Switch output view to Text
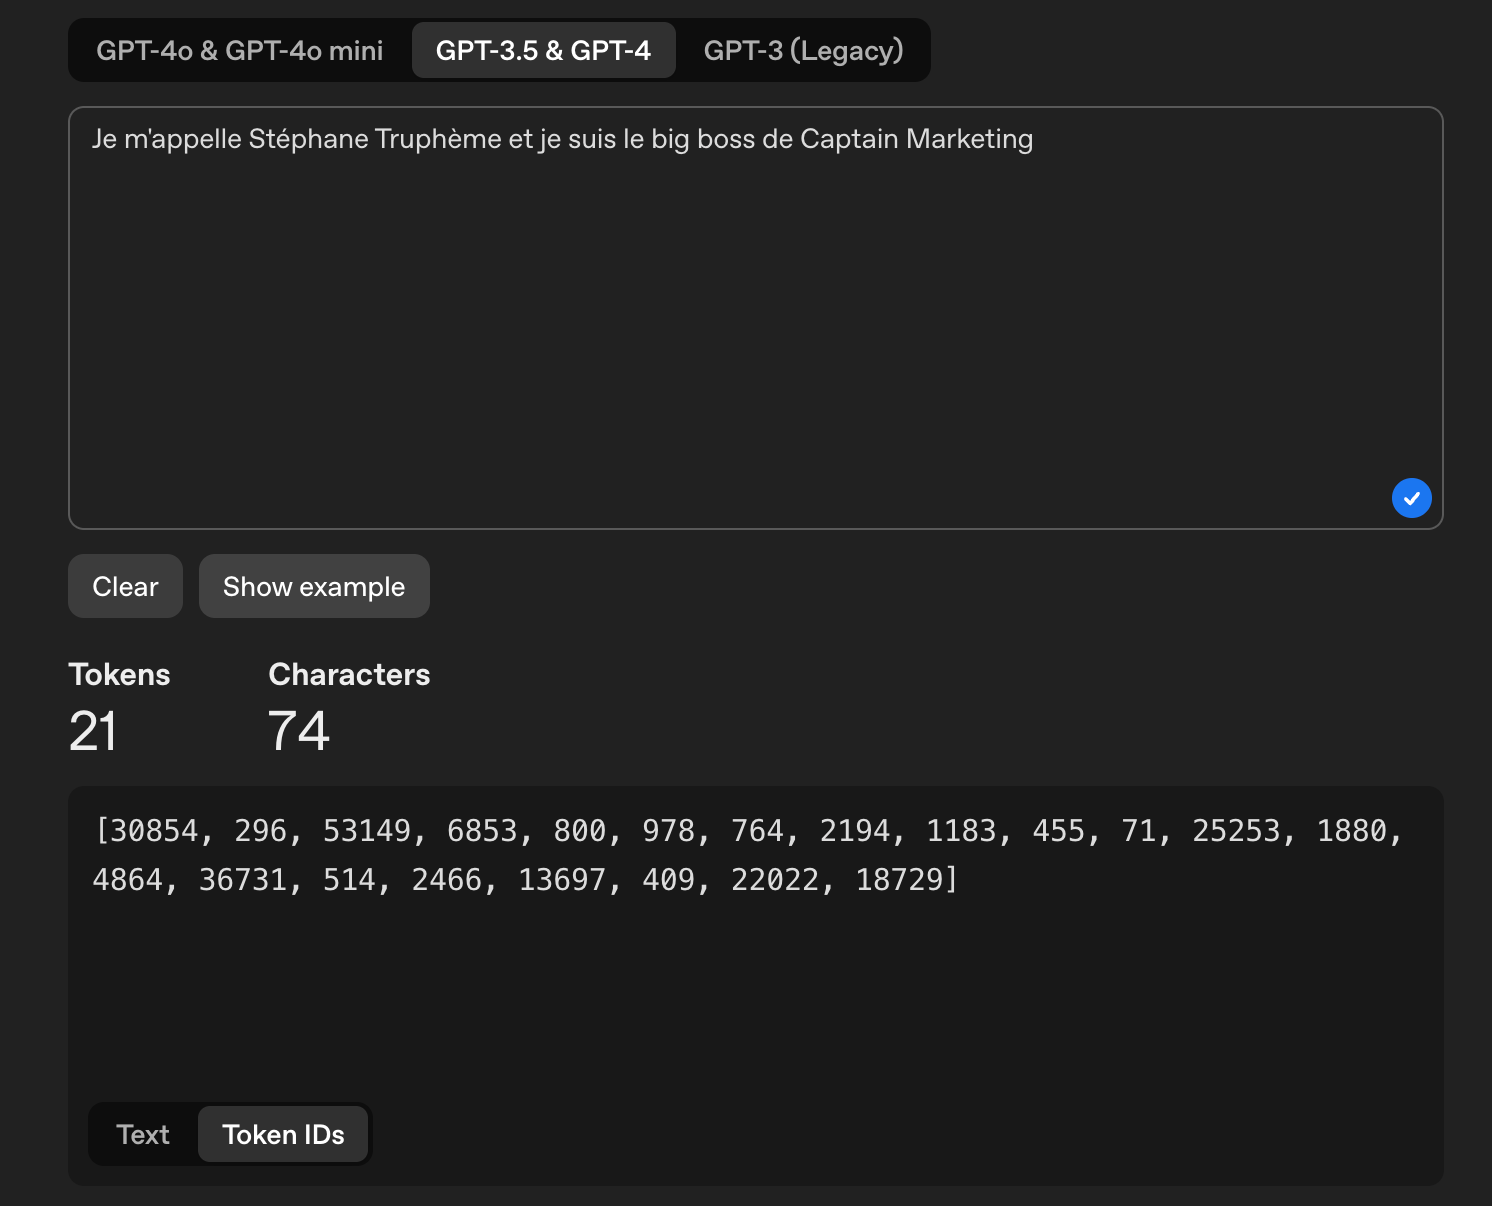 tap(143, 1134)
